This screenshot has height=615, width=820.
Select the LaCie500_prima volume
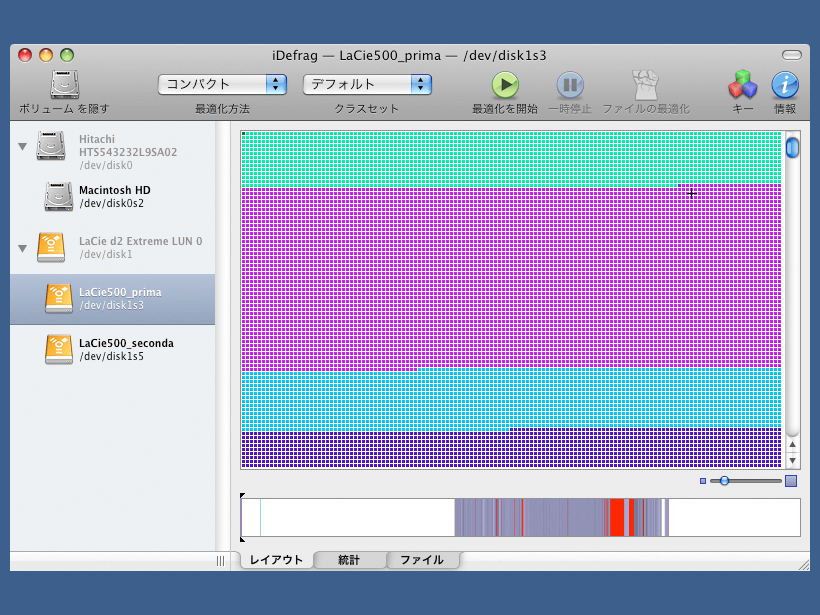(x=112, y=299)
